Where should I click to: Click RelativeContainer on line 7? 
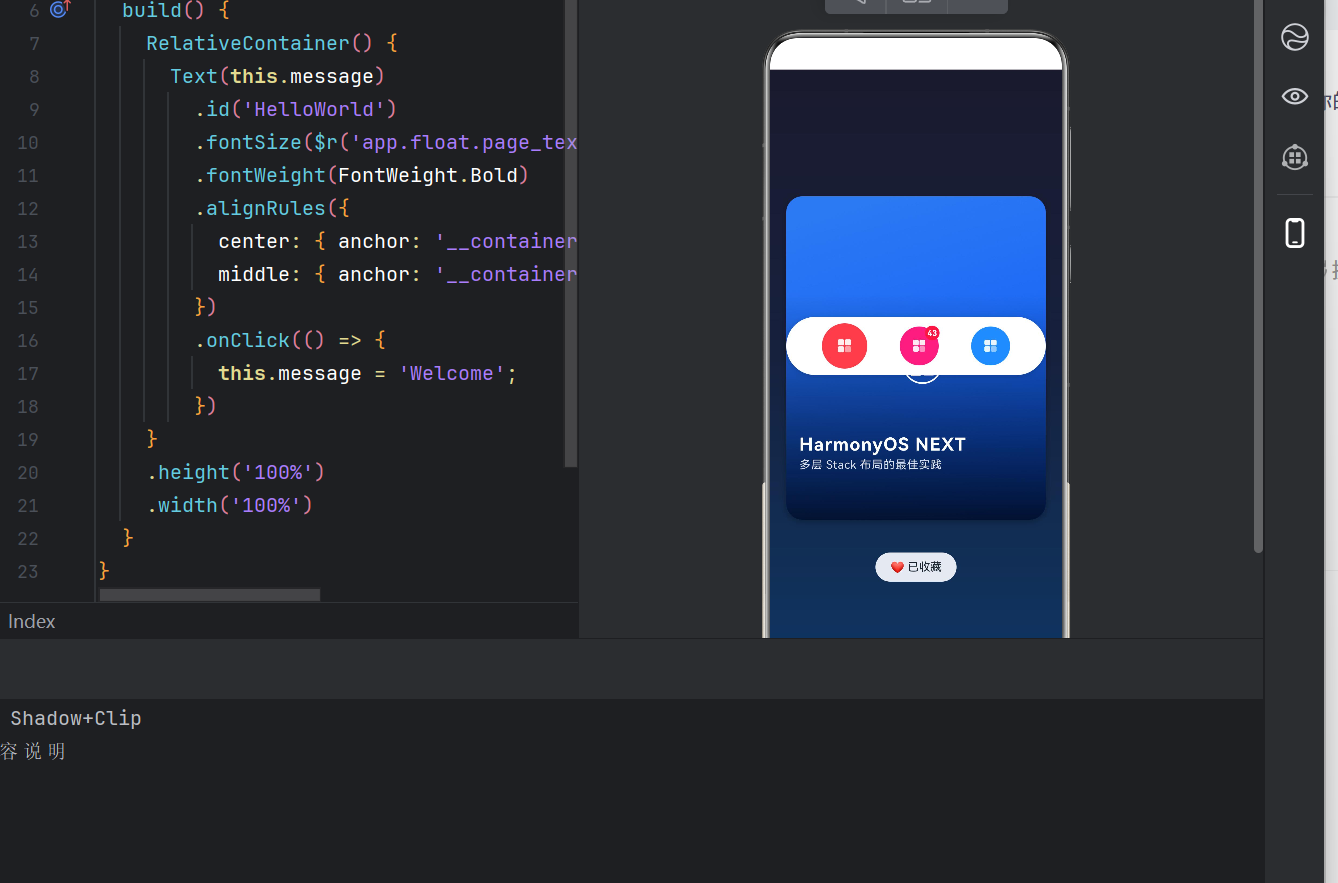[x=248, y=43]
